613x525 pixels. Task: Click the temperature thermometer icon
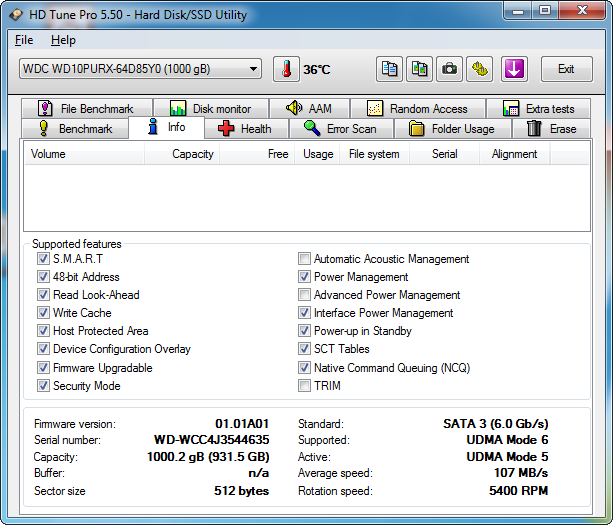[x=287, y=69]
